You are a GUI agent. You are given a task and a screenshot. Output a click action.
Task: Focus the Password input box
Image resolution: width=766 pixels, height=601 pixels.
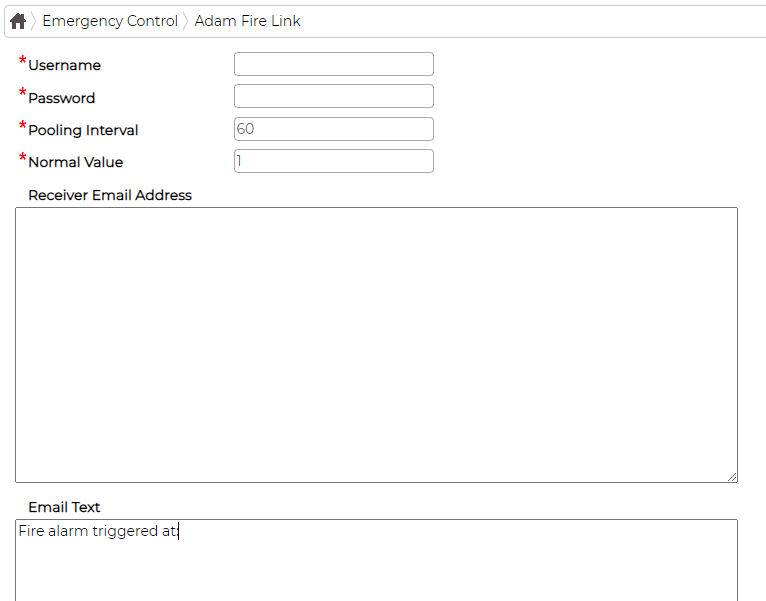[334, 96]
